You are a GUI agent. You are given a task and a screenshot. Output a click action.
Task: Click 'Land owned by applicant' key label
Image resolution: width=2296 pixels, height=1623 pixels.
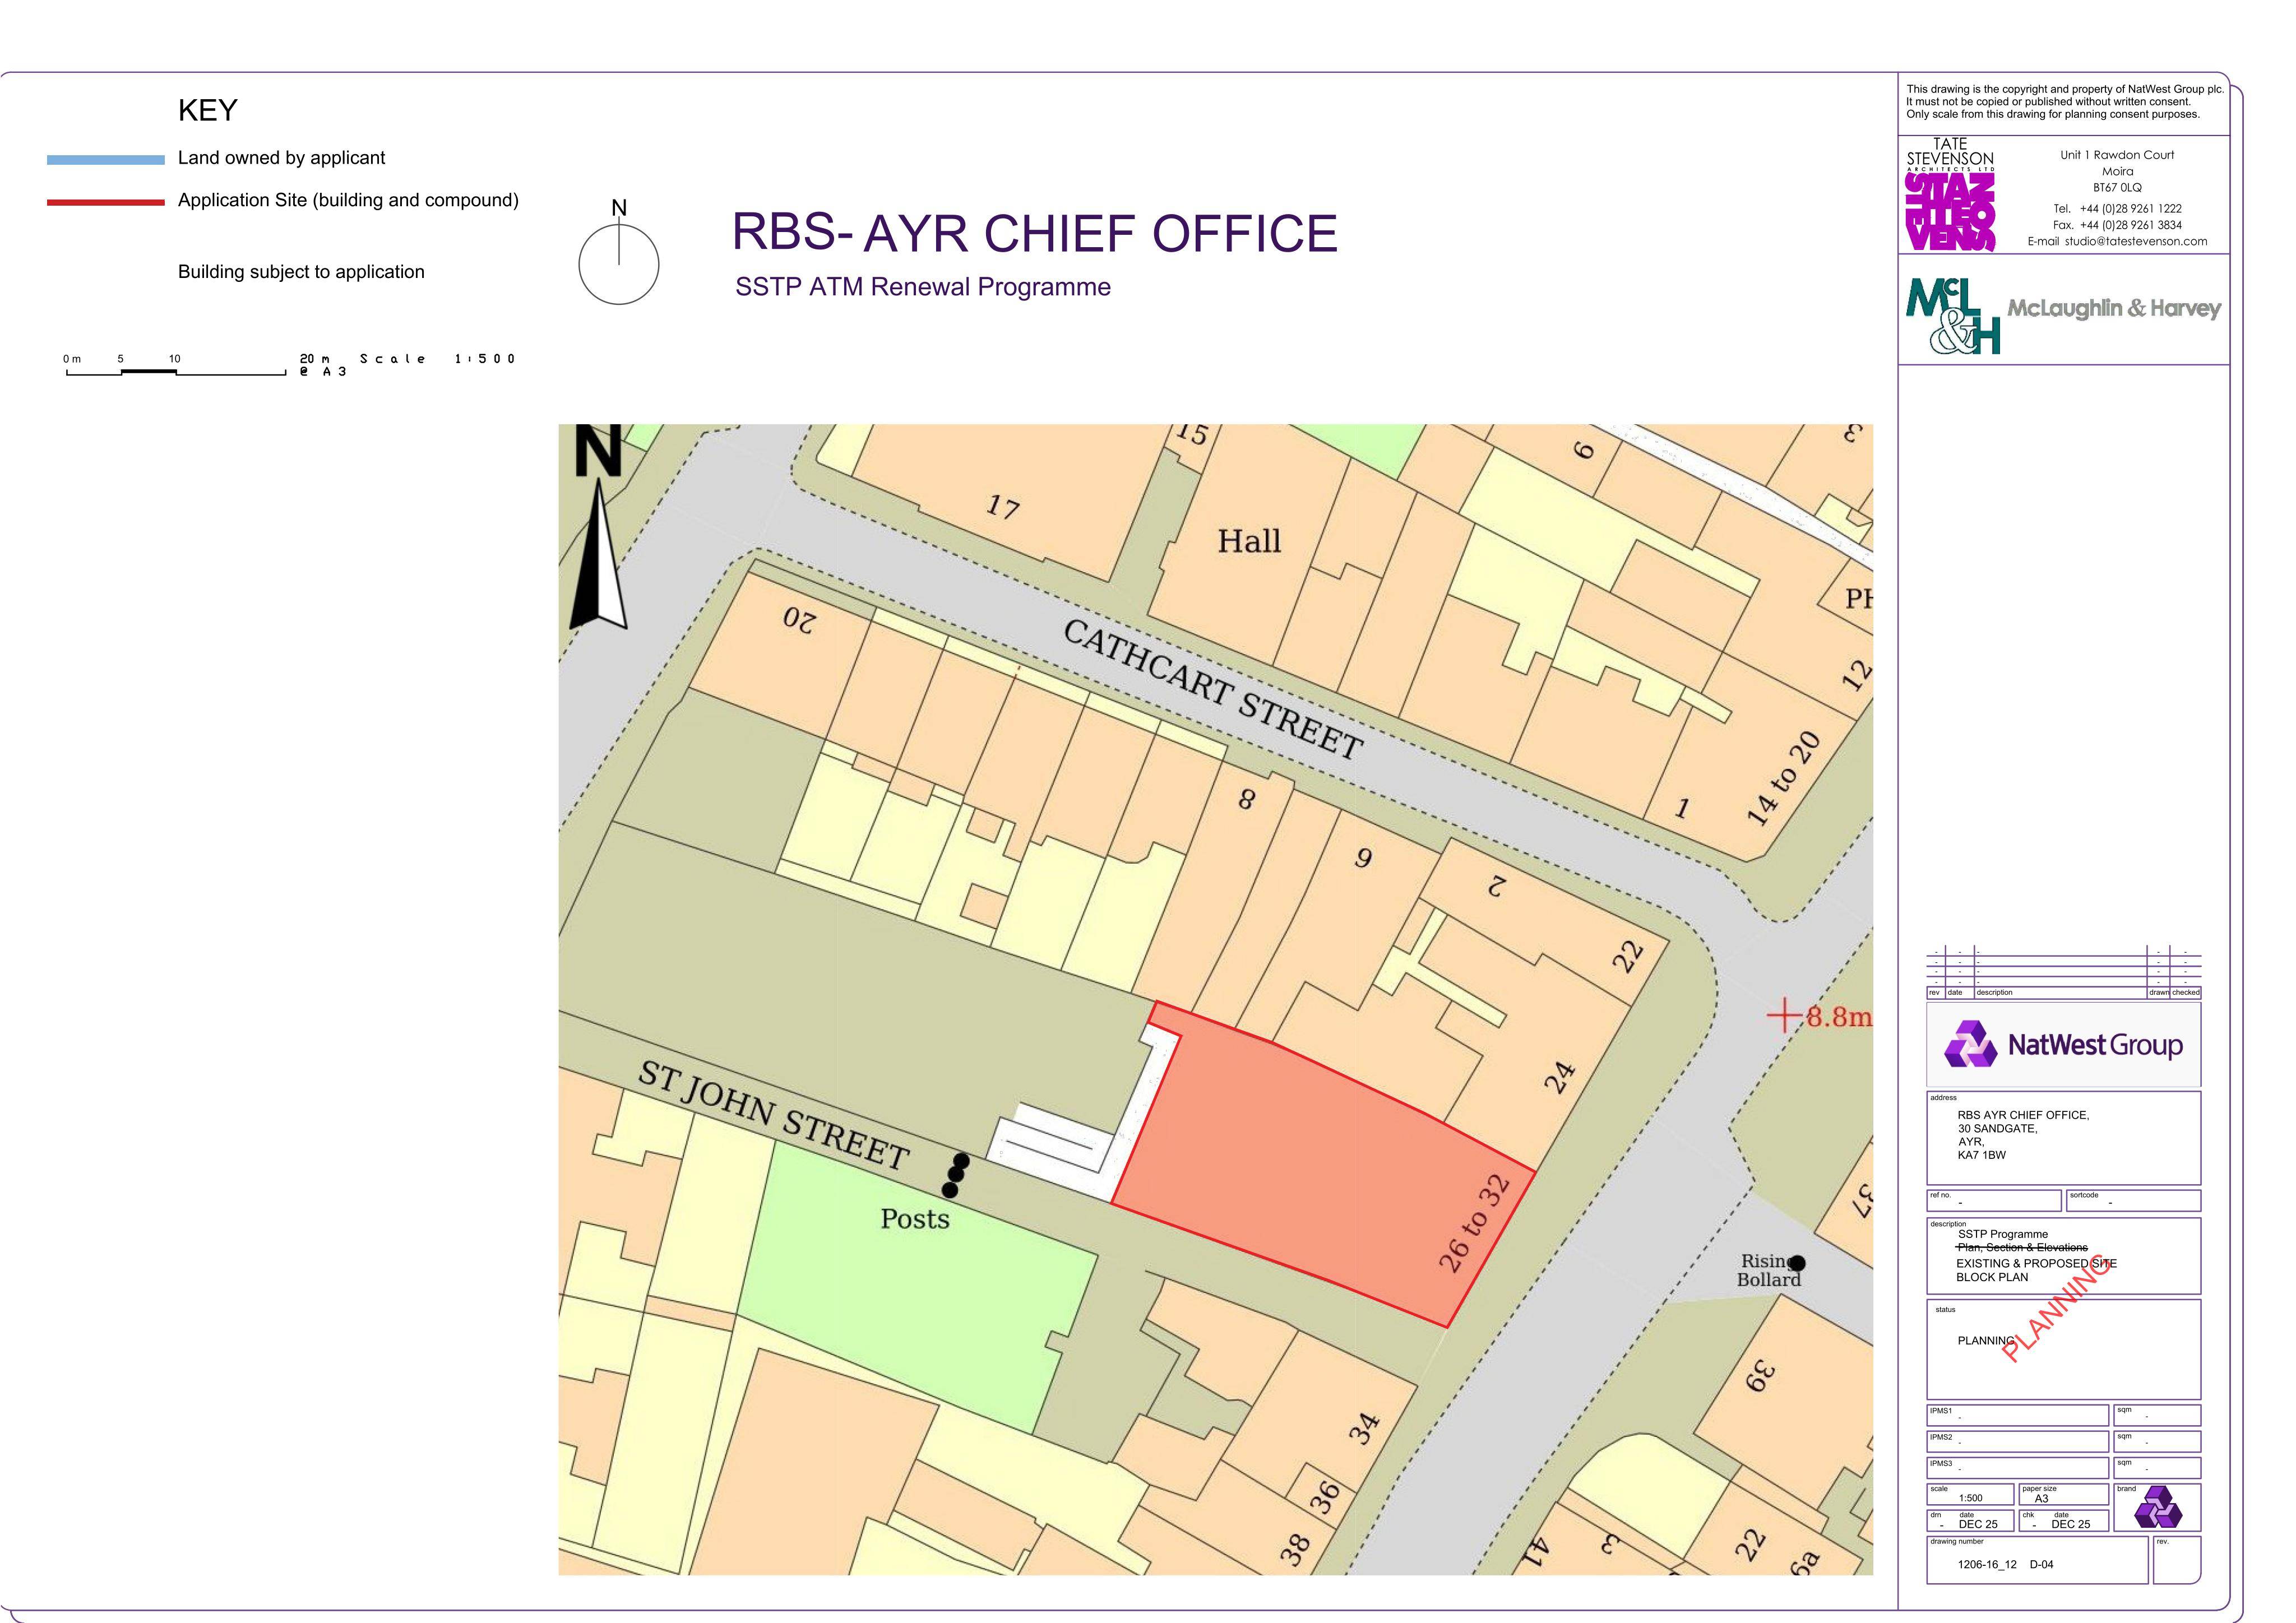point(281,158)
